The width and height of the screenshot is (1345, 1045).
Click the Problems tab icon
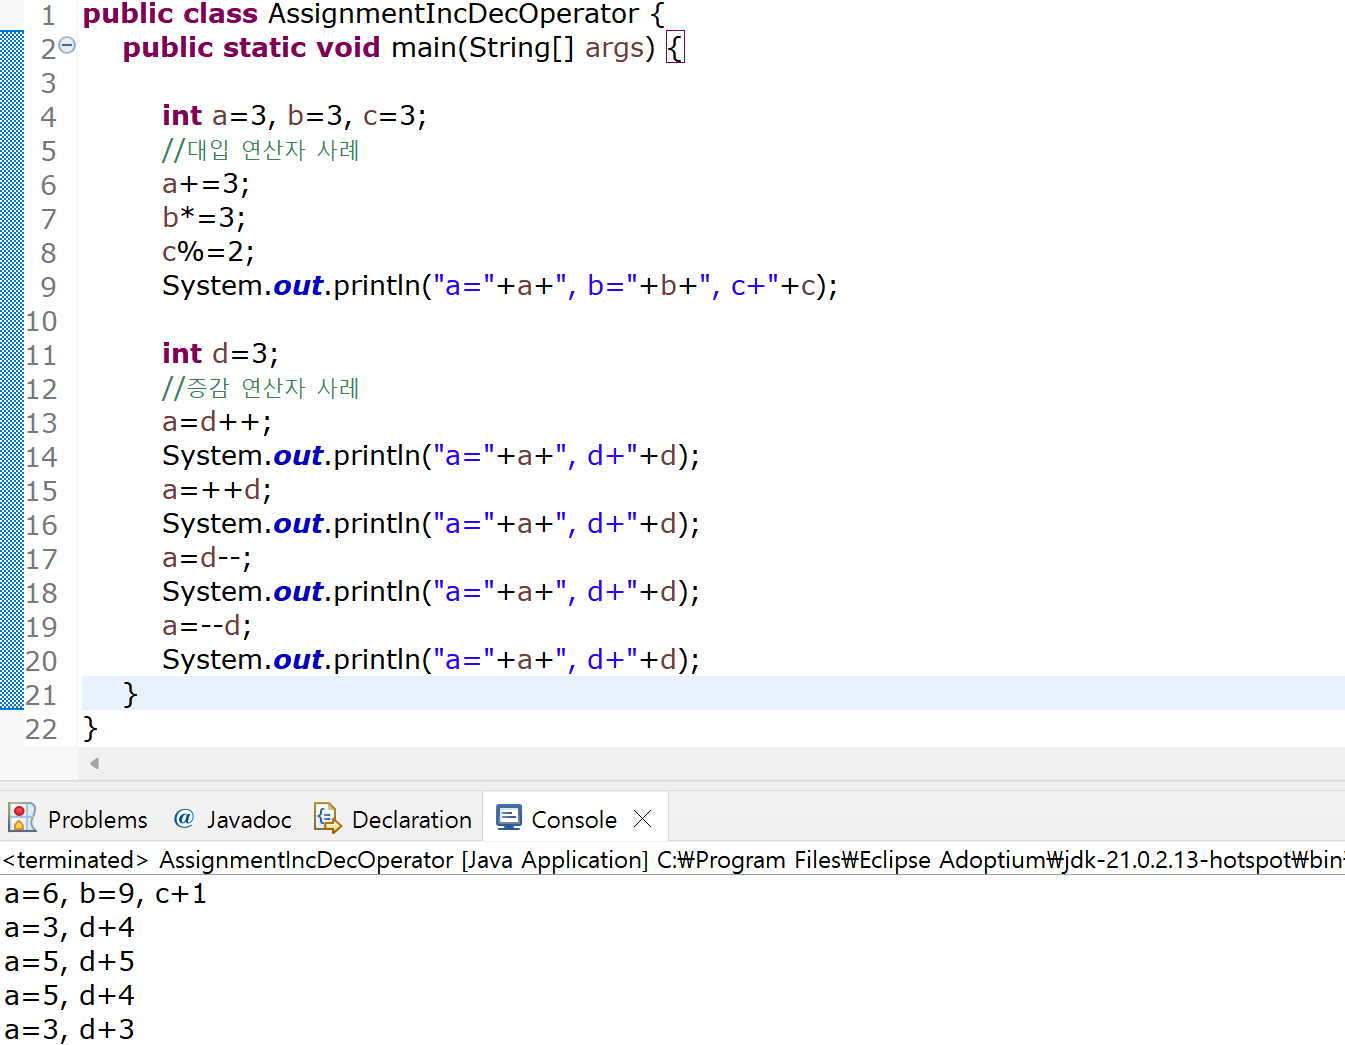click(22, 818)
